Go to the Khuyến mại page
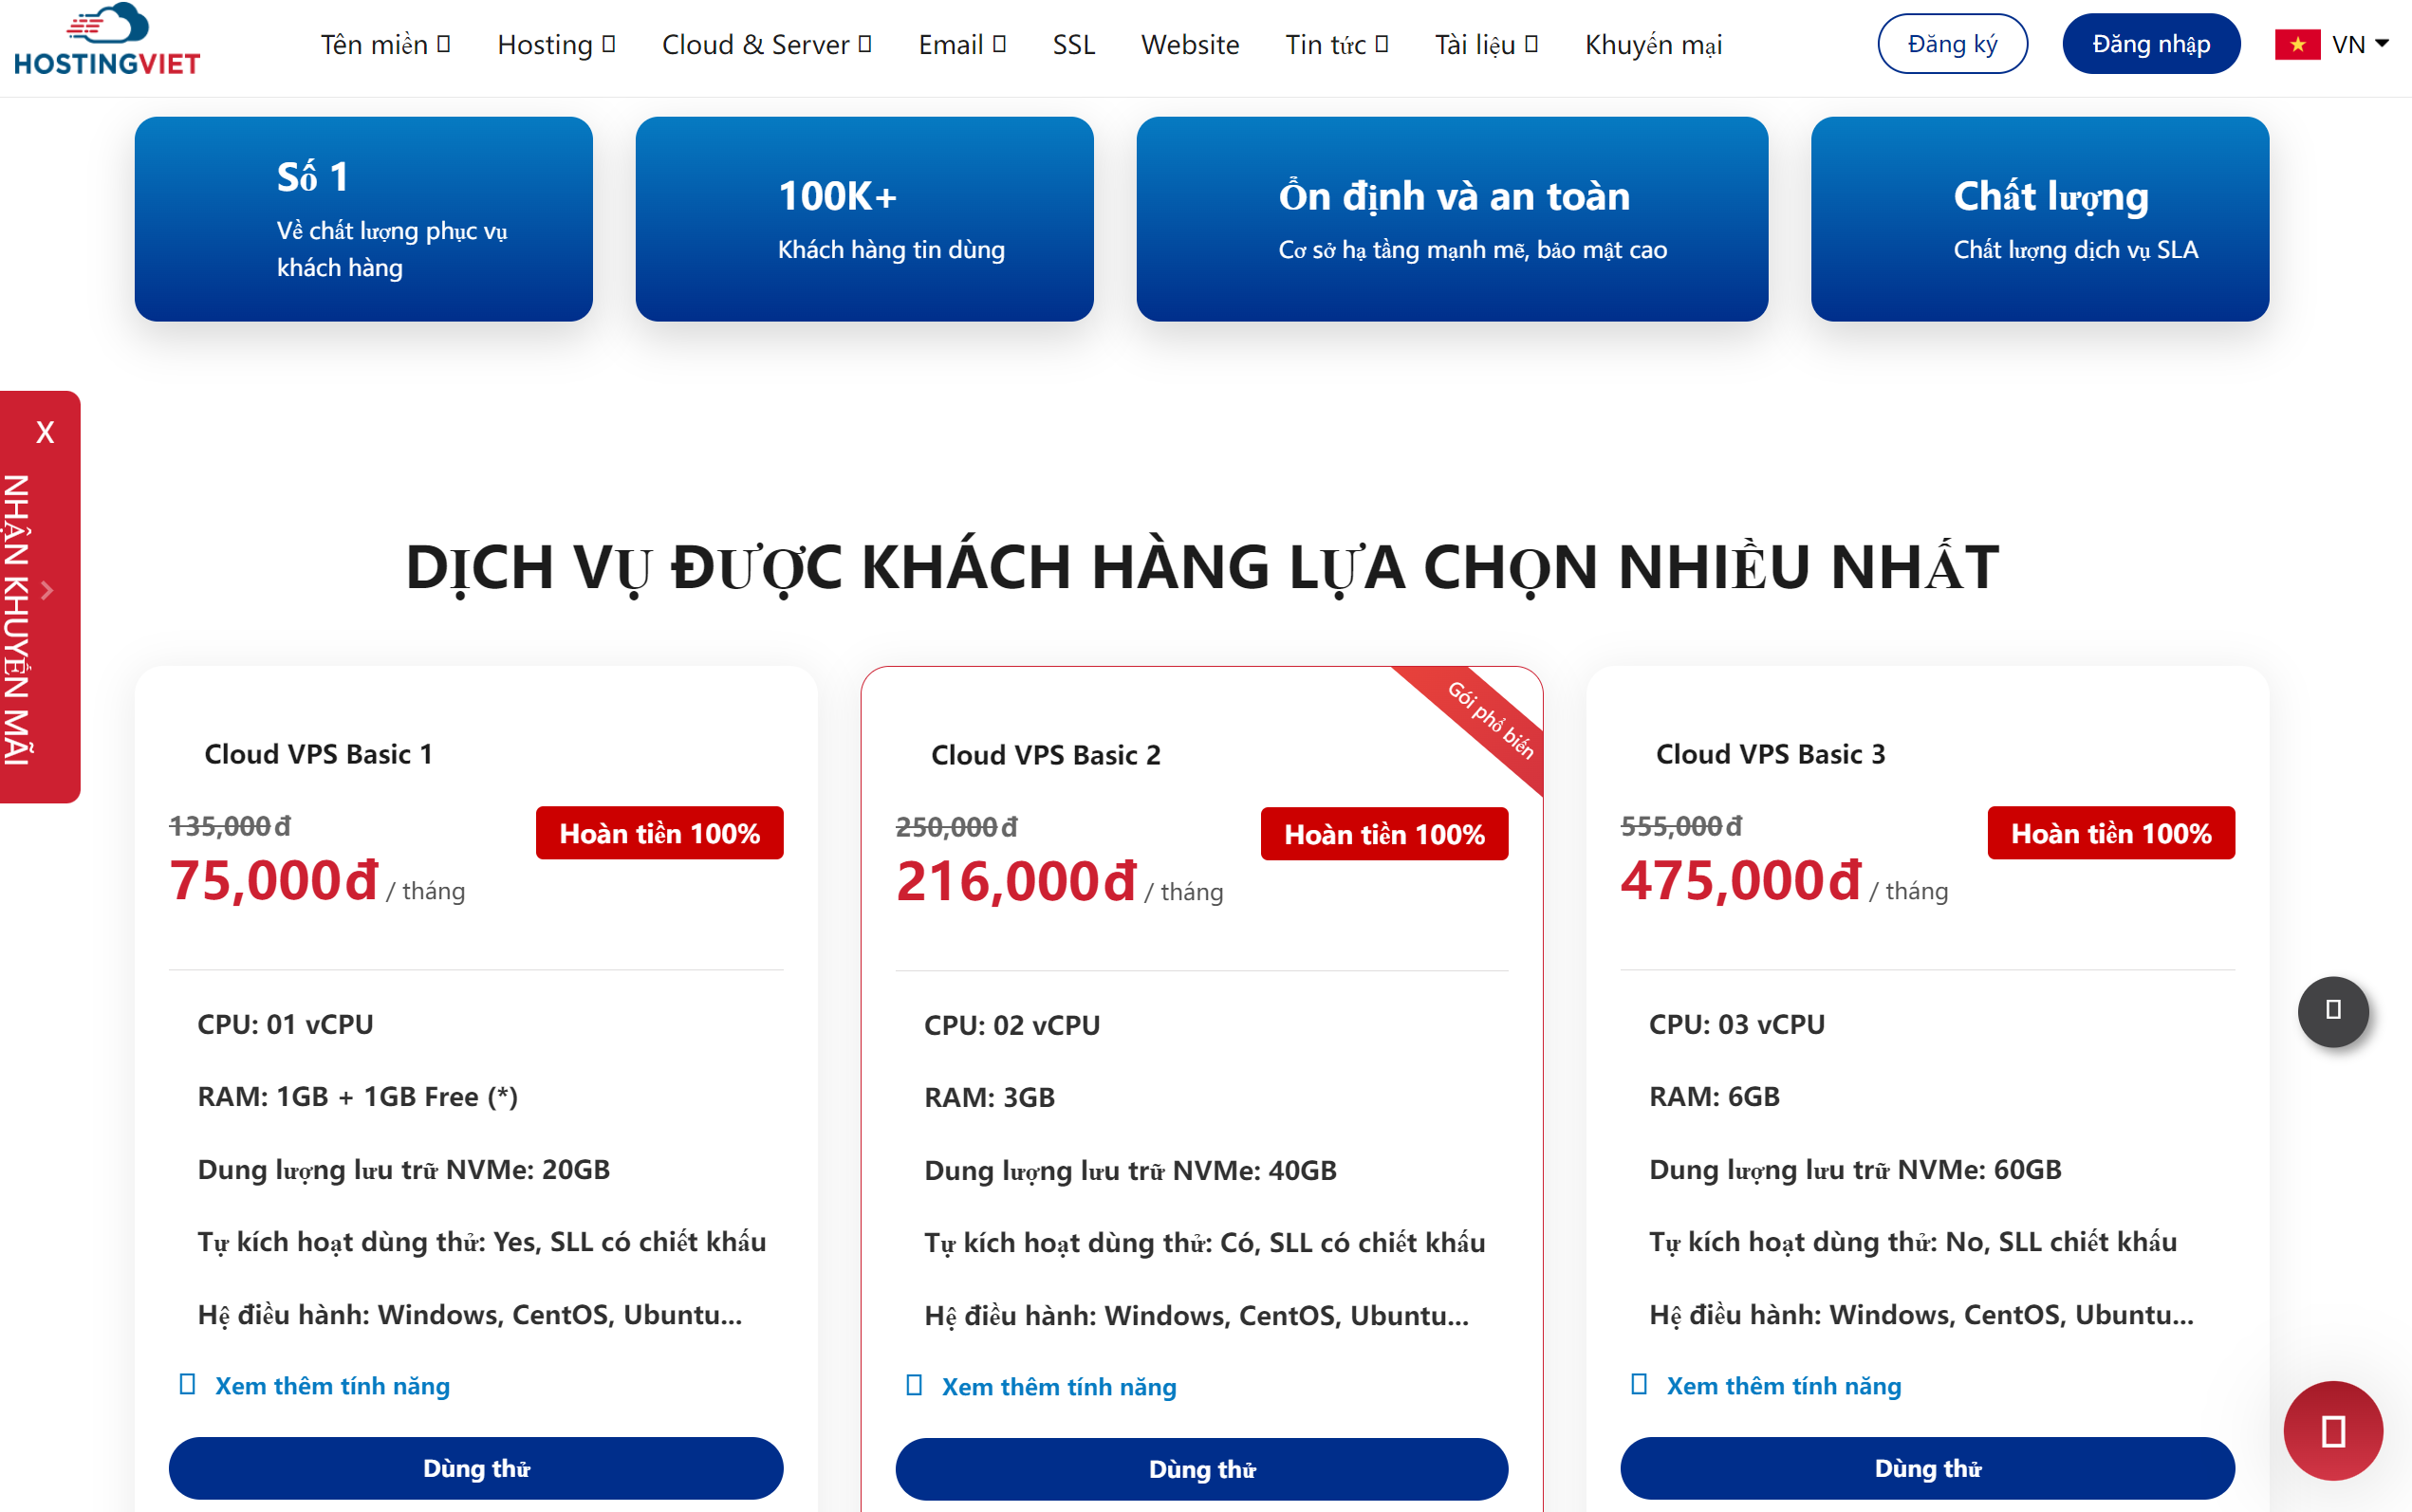This screenshot has width=2412, height=1512. [1653, 45]
